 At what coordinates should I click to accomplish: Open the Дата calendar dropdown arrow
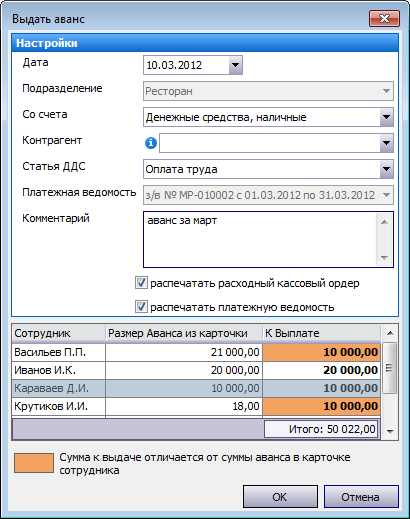click(x=235, y=65)
